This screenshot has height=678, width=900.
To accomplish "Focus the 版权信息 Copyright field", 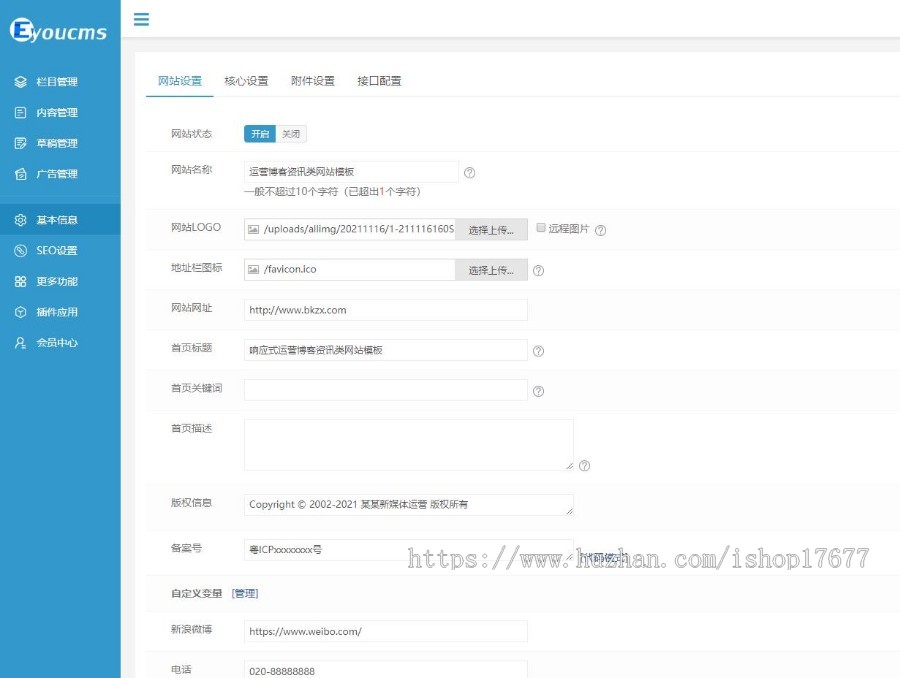I will click(x=409, y=505).
